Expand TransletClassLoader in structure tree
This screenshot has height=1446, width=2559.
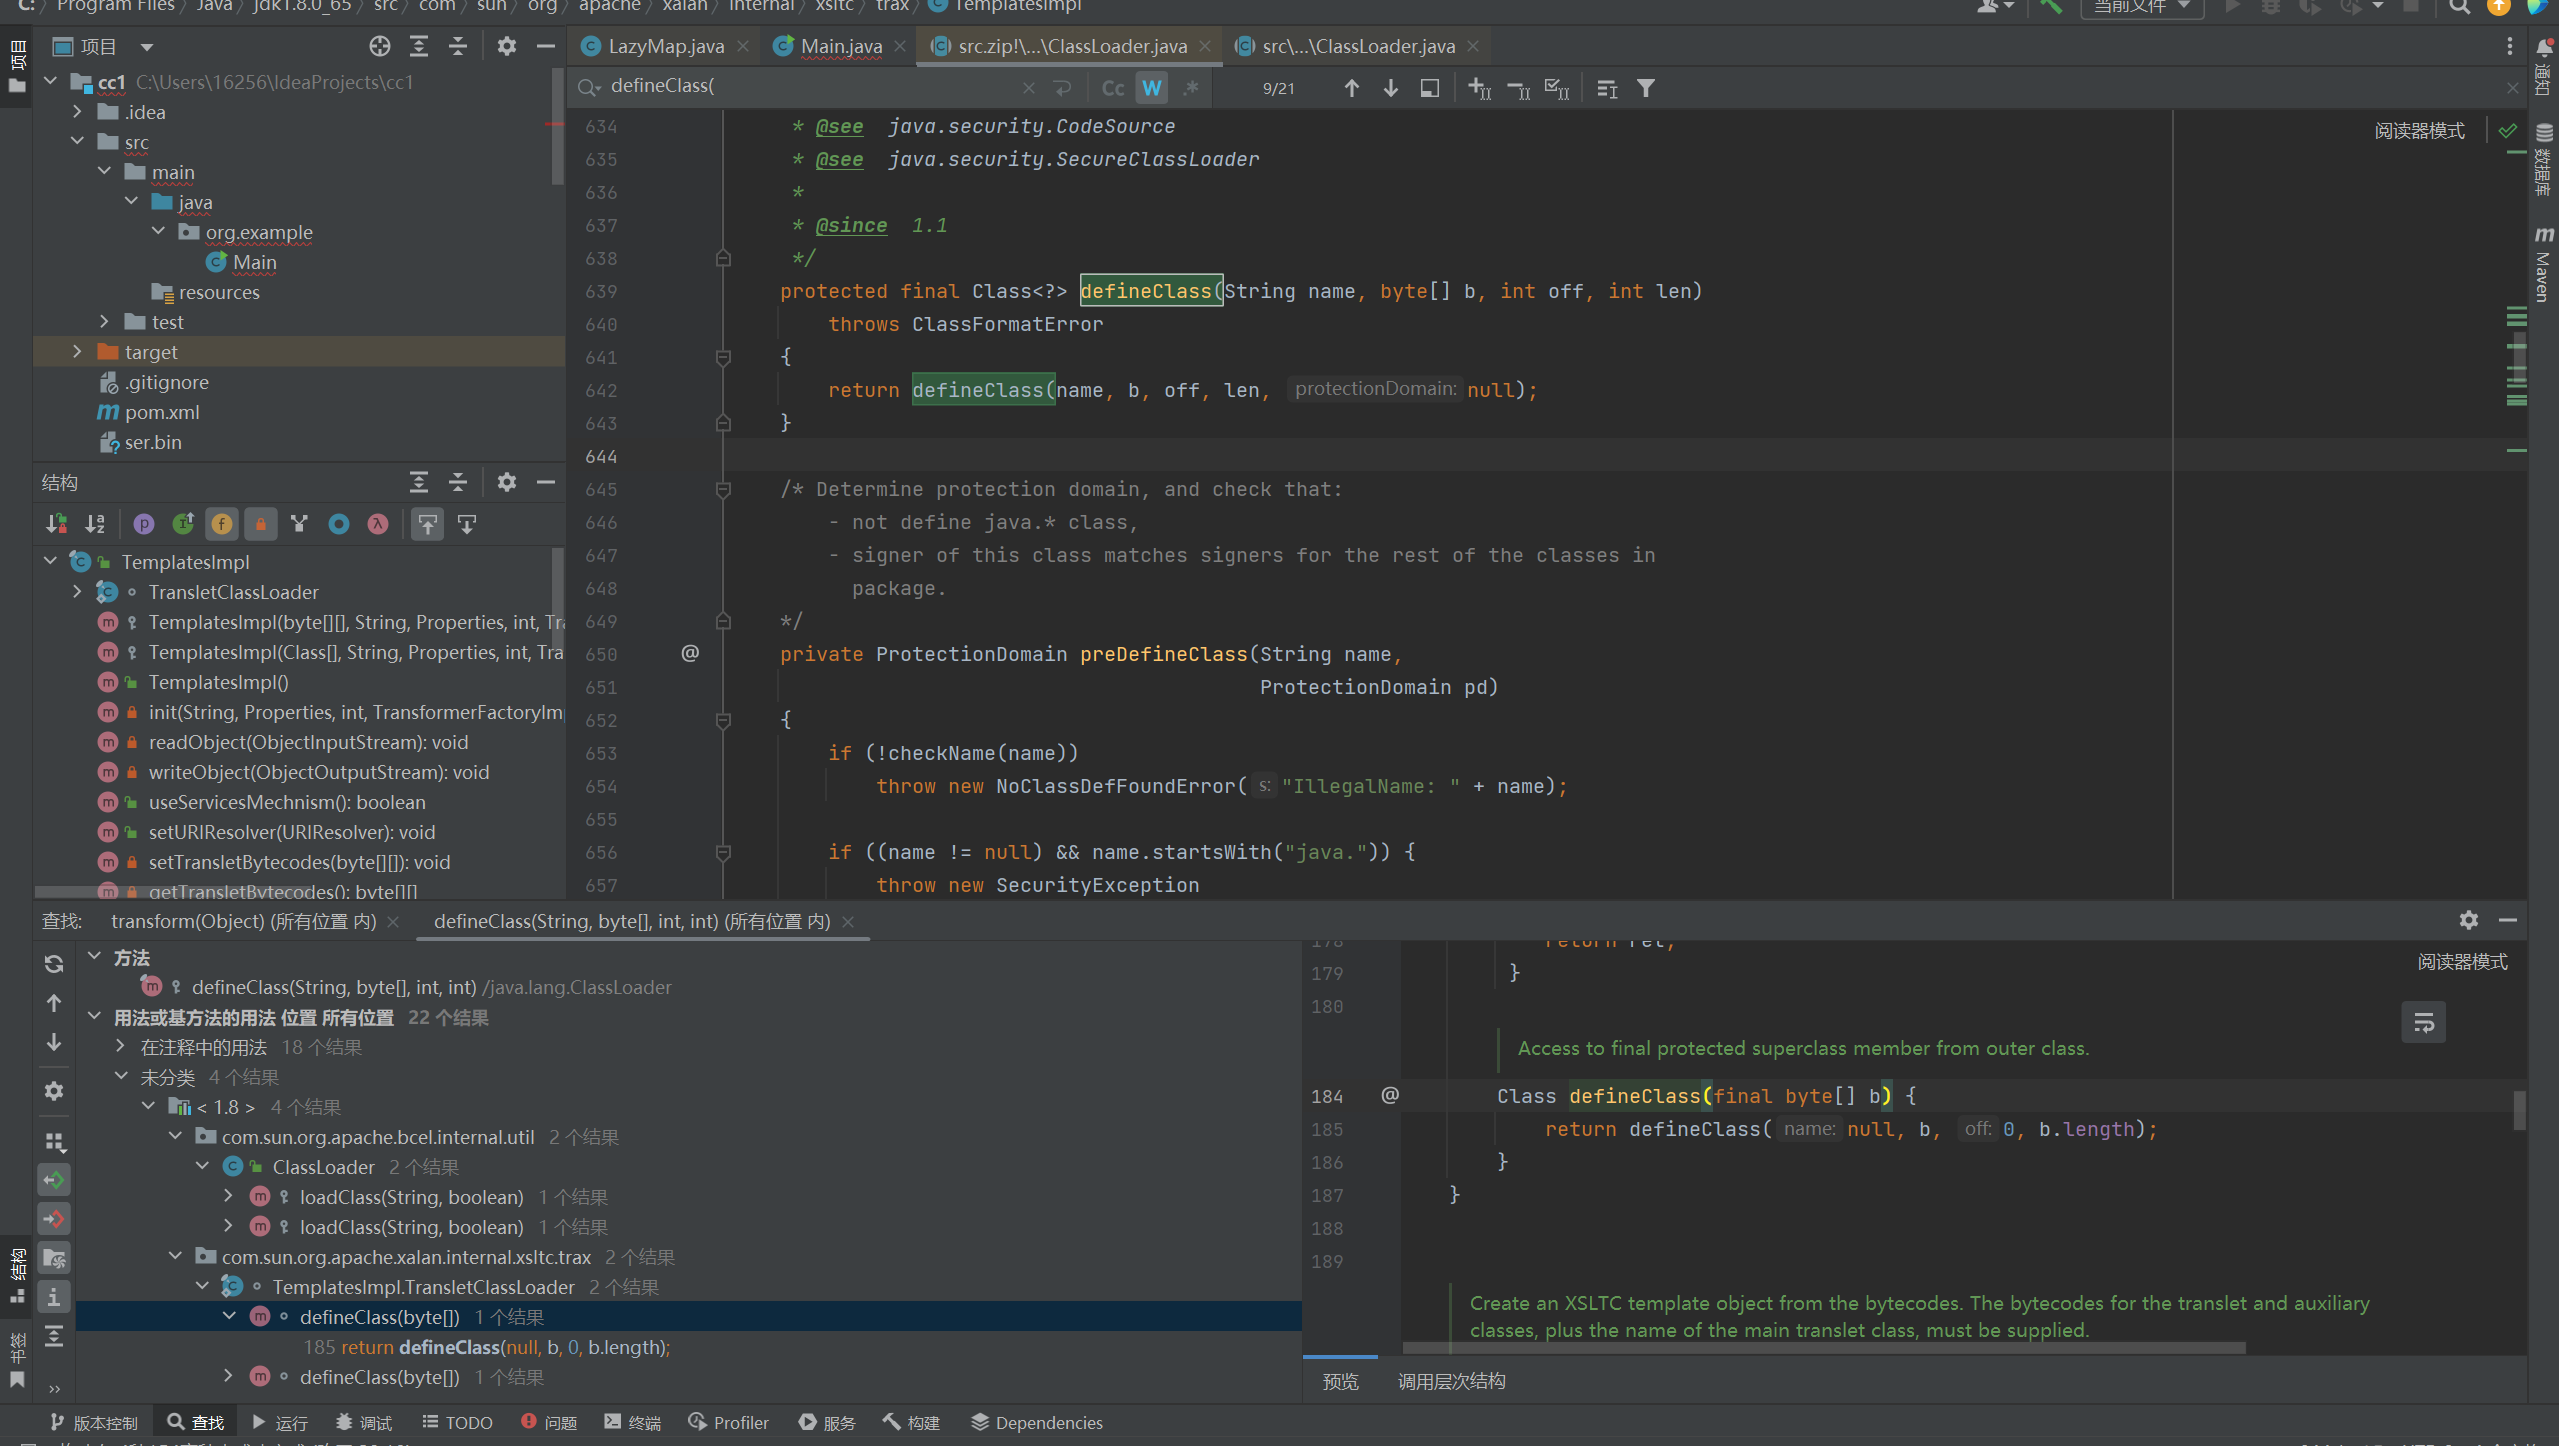coord(77,592)
